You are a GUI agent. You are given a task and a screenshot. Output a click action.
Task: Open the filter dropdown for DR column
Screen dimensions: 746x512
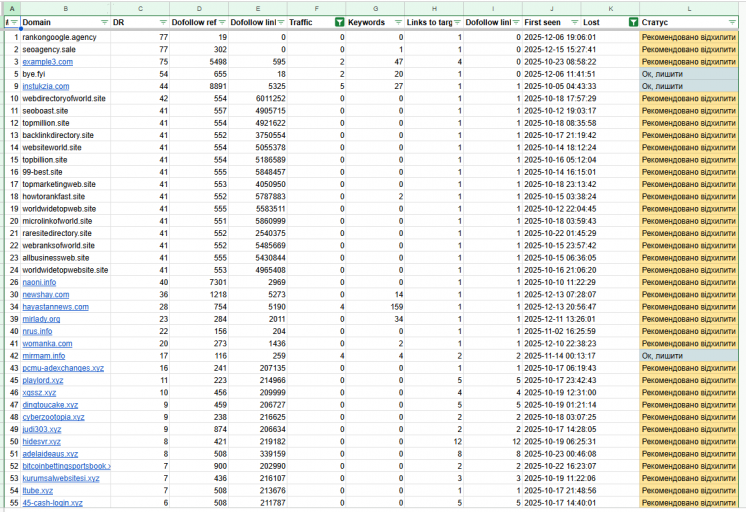click(x=163, y=22)
